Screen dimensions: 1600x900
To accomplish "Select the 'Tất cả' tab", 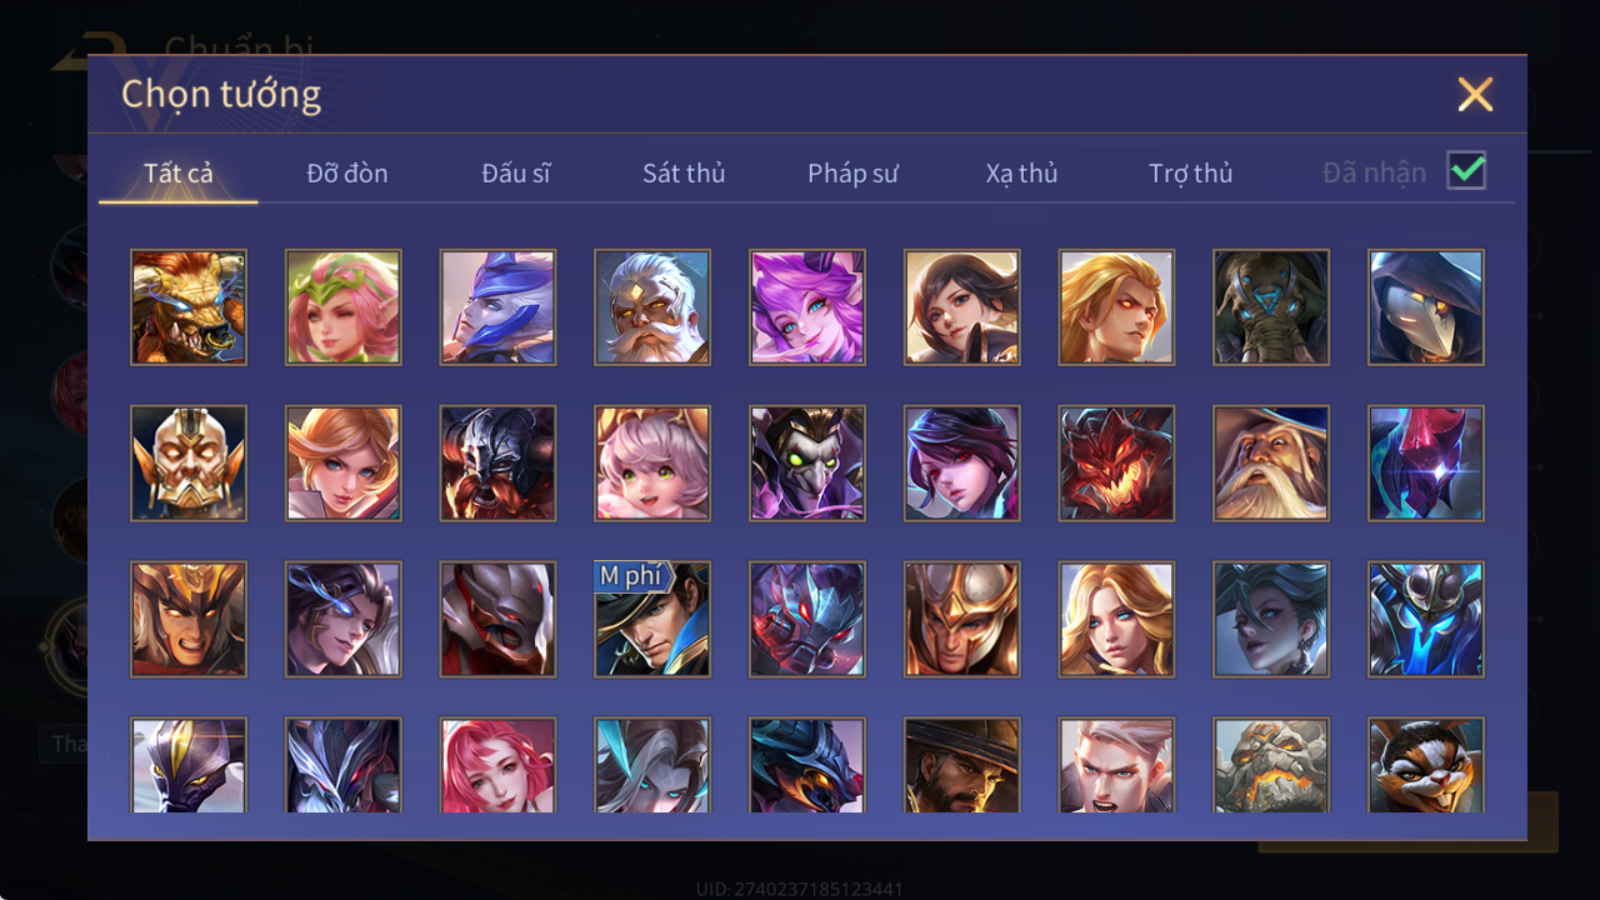I will 178,173.
